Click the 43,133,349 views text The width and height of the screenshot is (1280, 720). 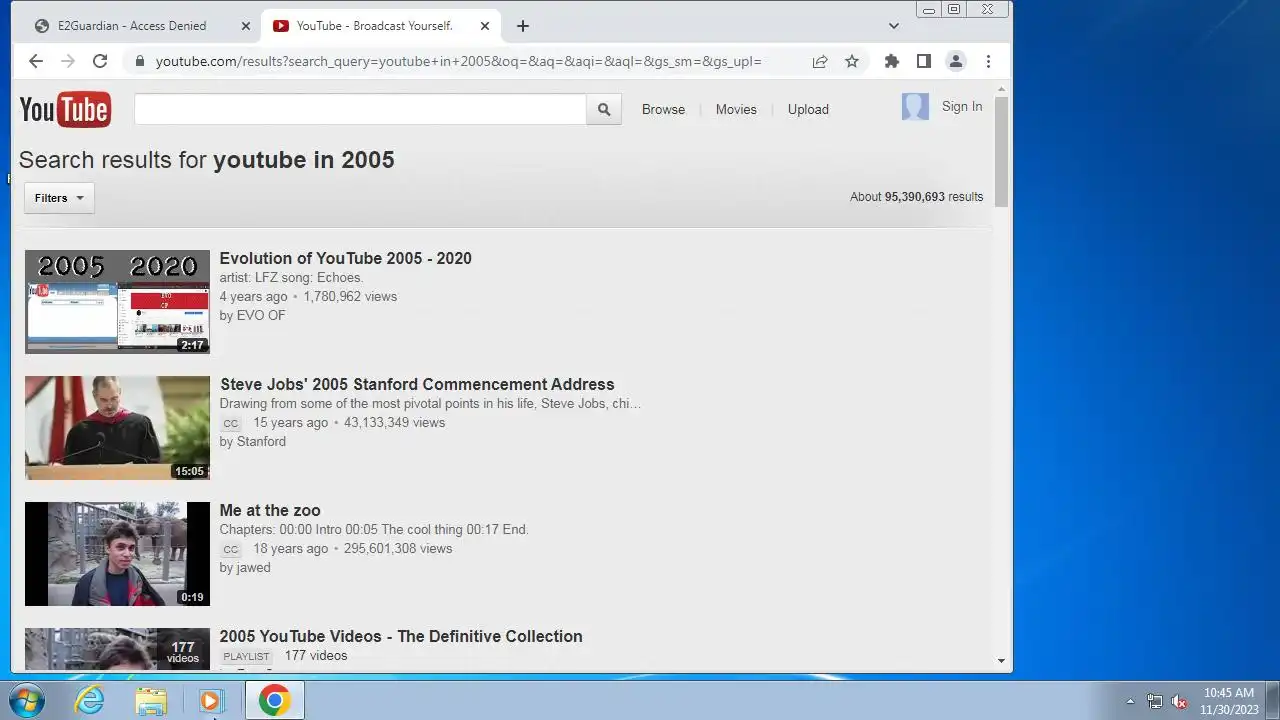[395, 422]
